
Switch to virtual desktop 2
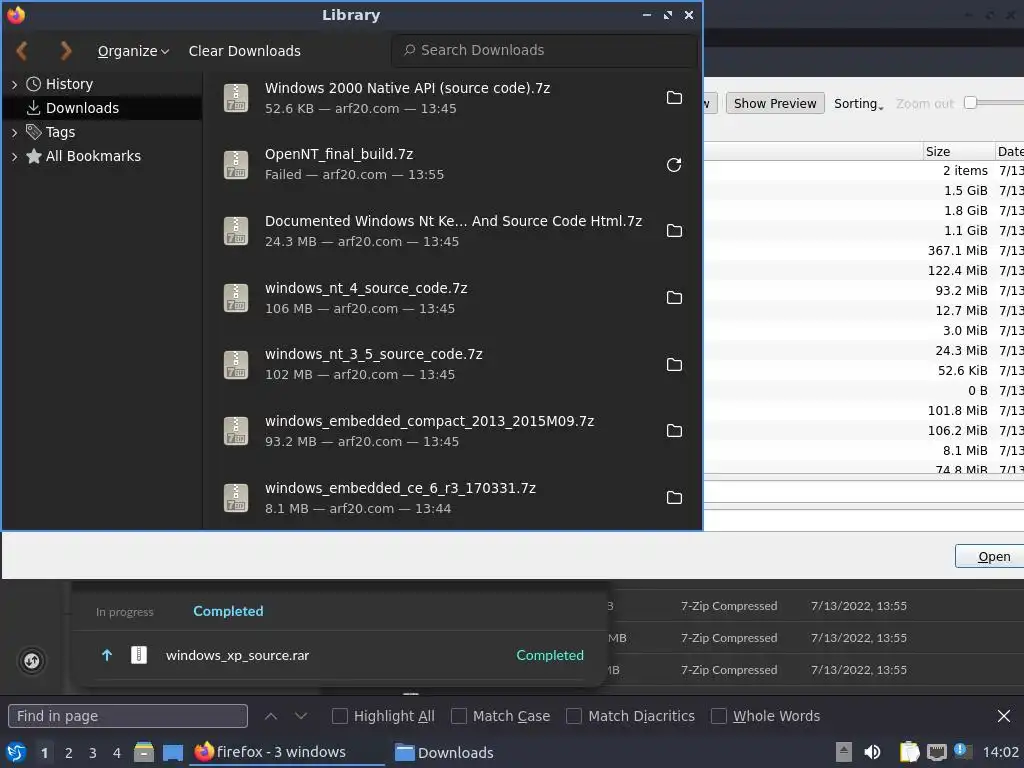click(x=69, y=753)
